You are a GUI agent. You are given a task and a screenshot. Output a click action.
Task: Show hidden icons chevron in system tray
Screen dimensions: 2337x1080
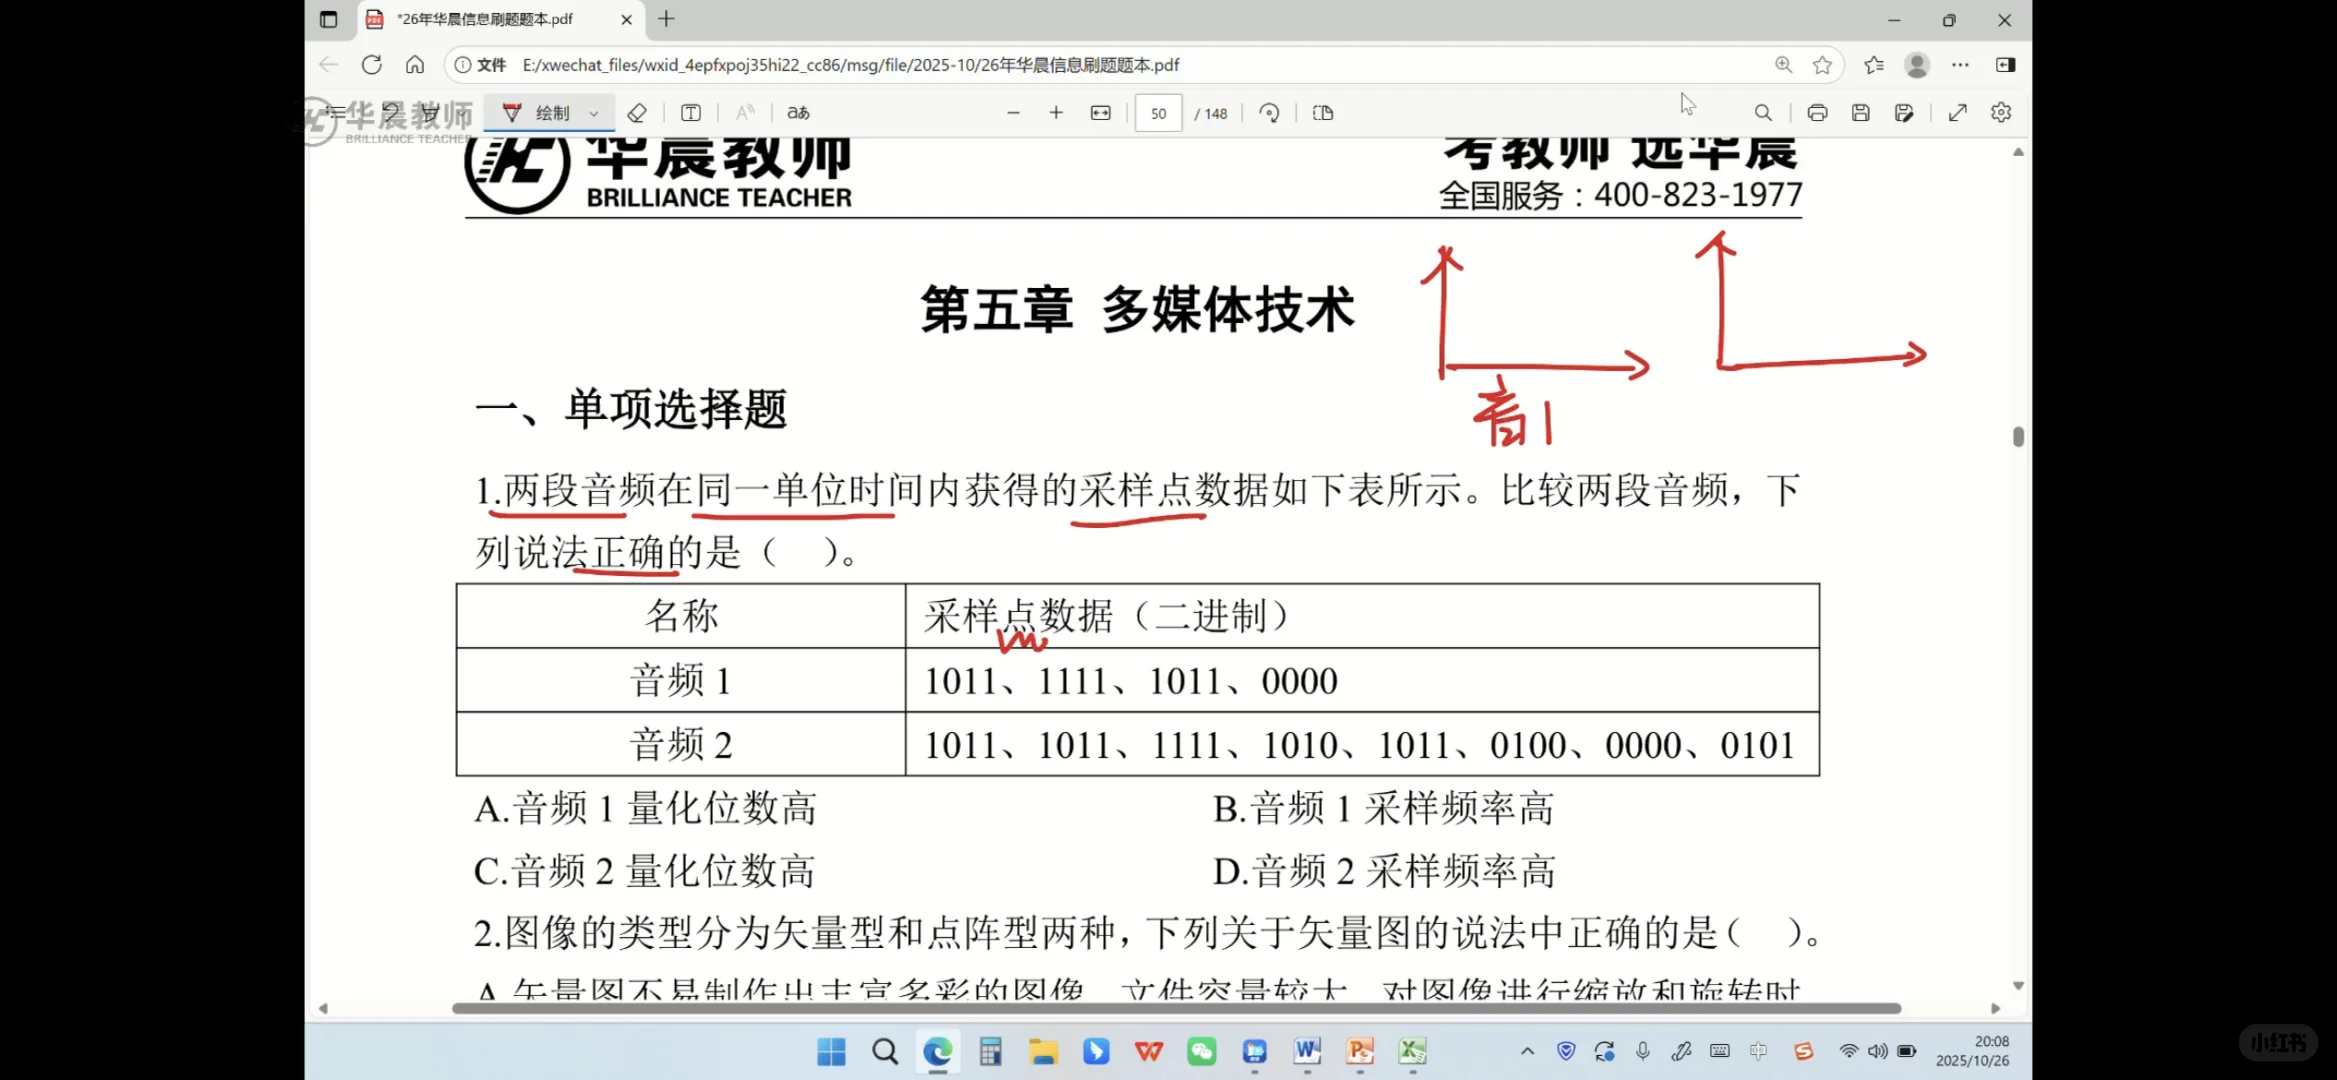point(1527,1051)
